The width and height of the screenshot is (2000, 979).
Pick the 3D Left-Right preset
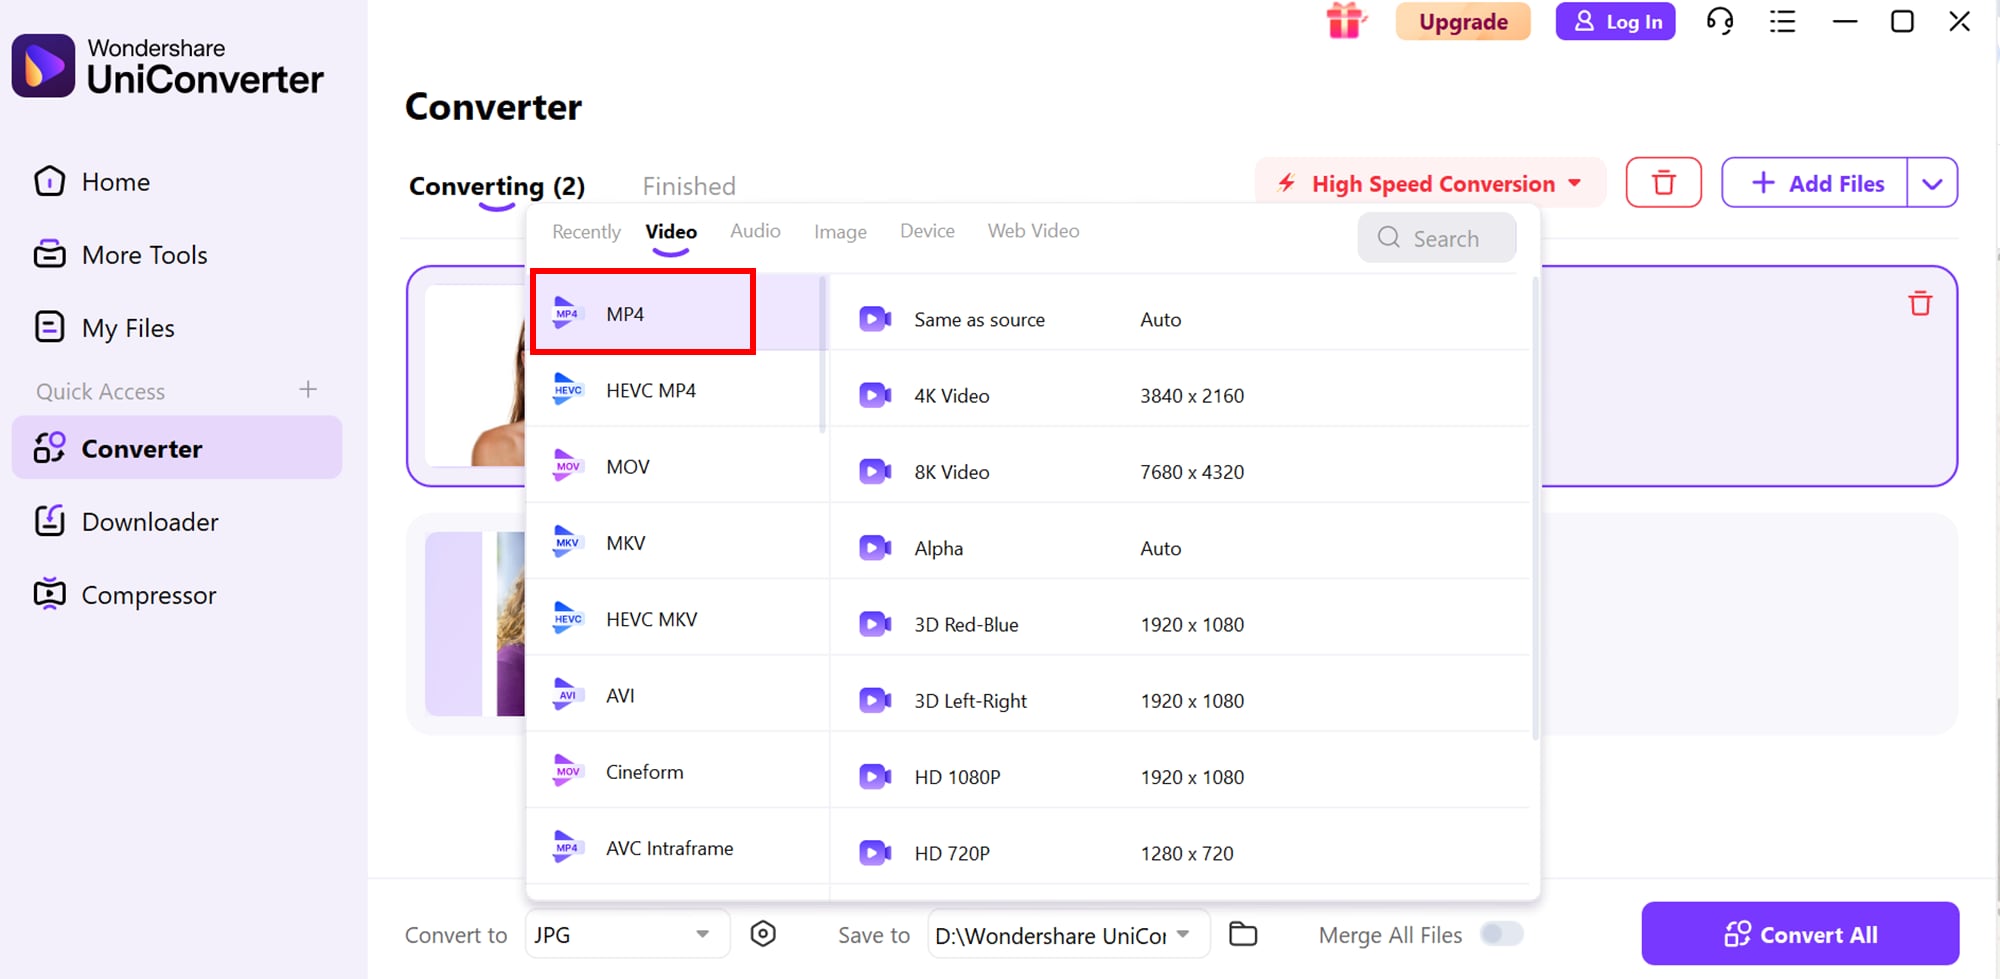click(1181, 701)
